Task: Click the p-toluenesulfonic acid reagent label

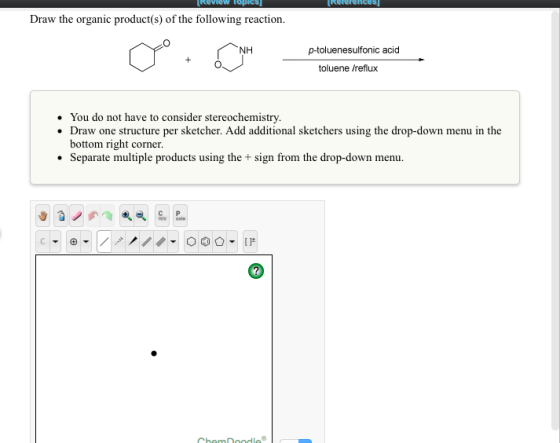Action: click(x=354, y=50)
